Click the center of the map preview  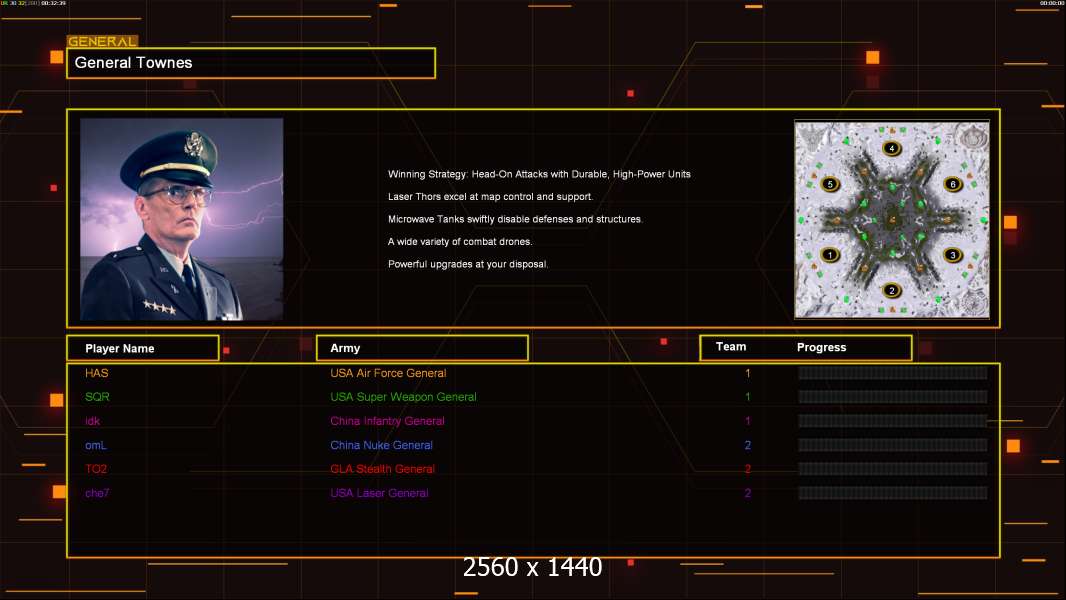891,219
